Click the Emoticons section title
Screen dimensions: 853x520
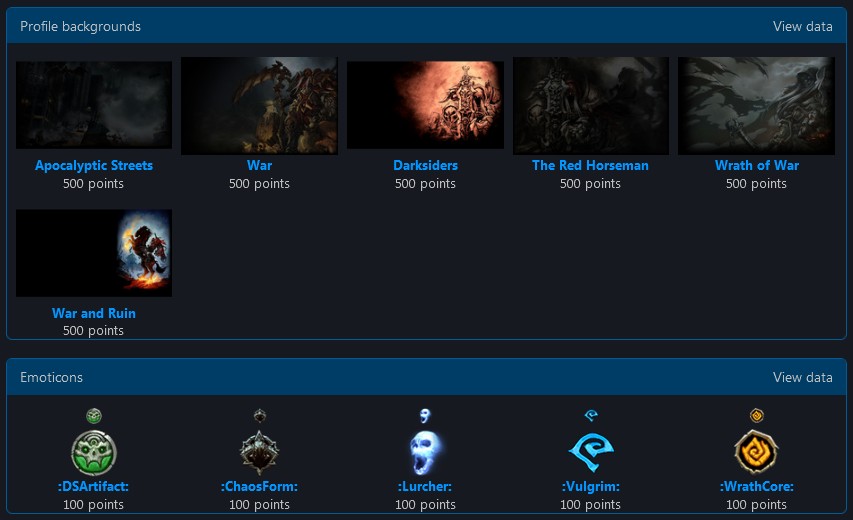pos(51,377)
